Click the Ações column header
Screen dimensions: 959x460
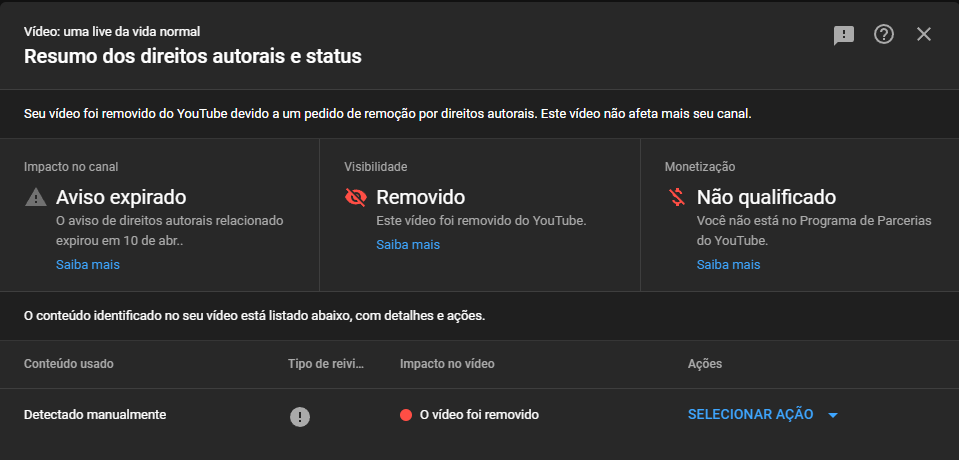[x=705, y=364]
